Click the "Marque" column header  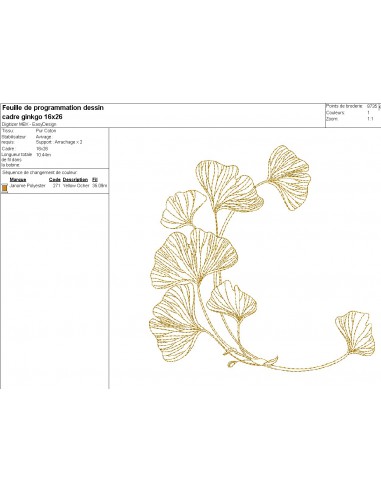[x=18, y=180]
